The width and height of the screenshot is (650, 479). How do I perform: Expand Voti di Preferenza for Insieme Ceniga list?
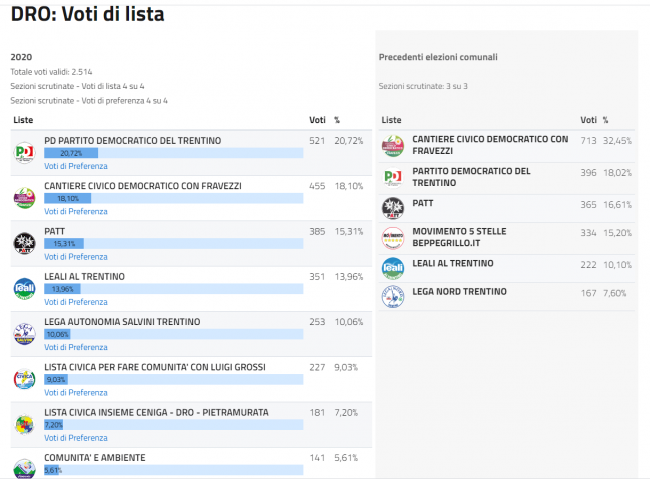point(75,438)
